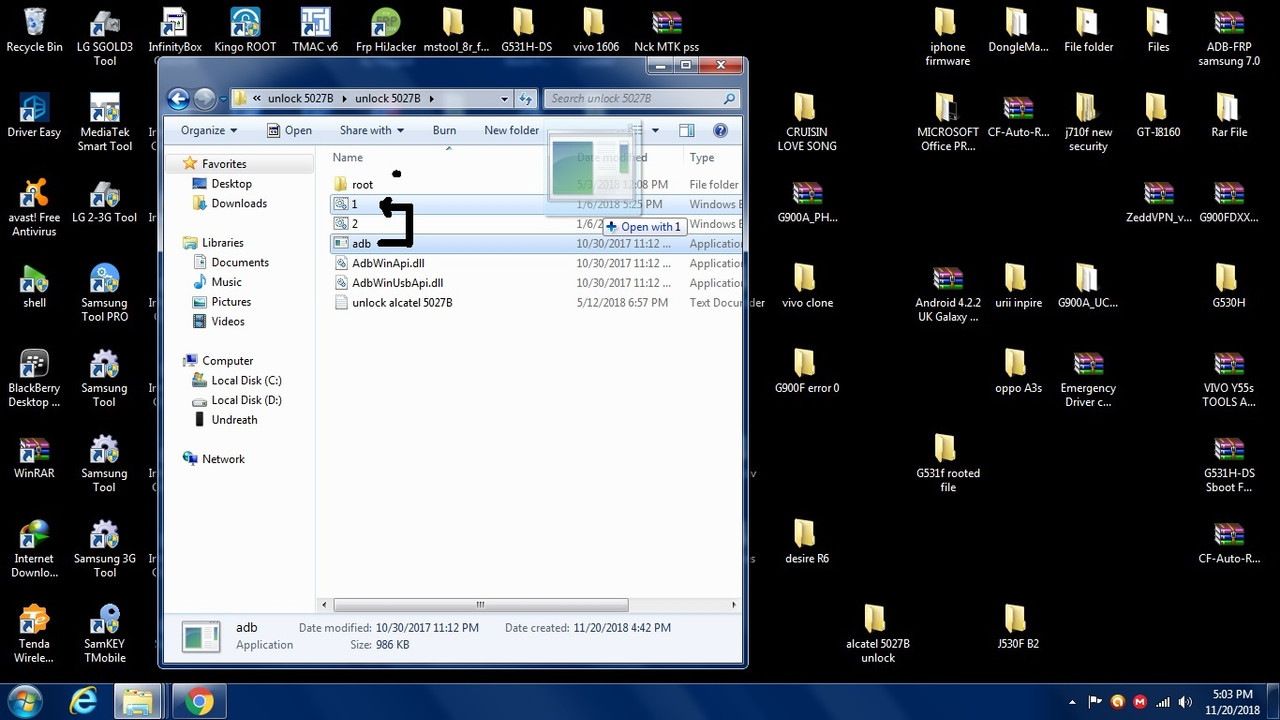Screen dimensions: 1280x720
Task: Open CRUISIN LOVE SONG folder
Action: (x=807, y=122)
